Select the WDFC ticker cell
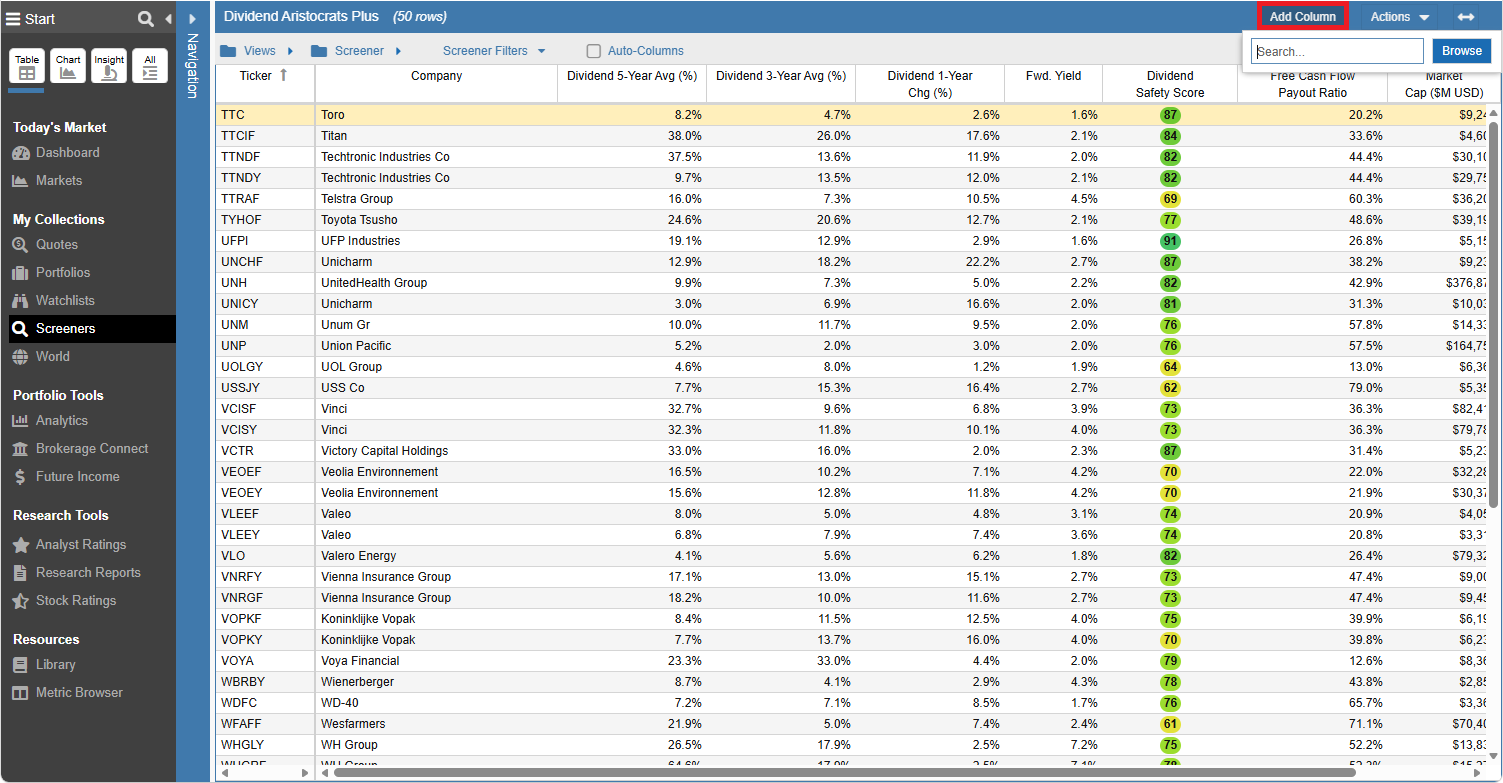Screen dimensions: 1503x783 click(265, 703)
